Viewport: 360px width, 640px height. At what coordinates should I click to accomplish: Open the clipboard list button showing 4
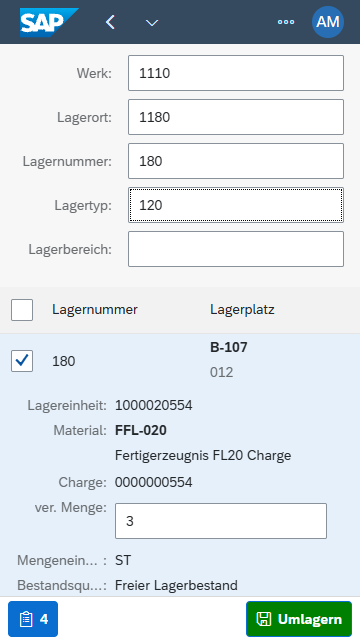point(33,619)
